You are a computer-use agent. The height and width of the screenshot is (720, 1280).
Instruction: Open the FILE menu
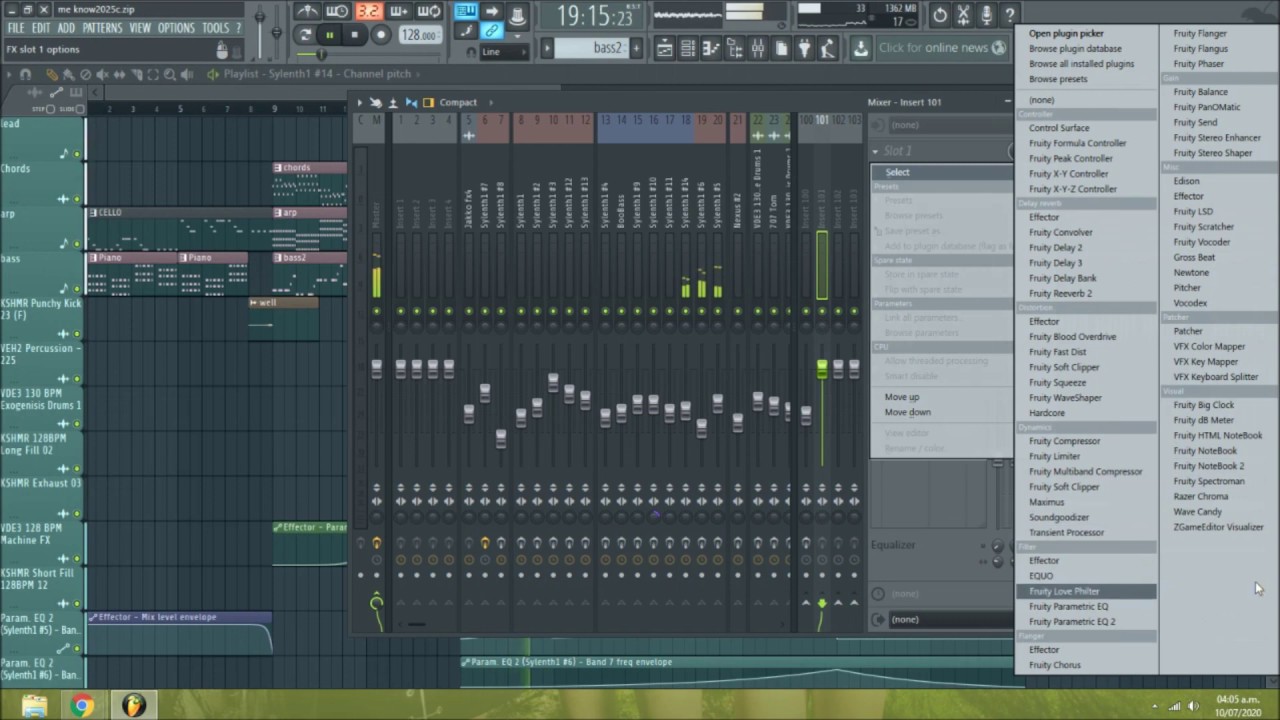click(15, 28)
